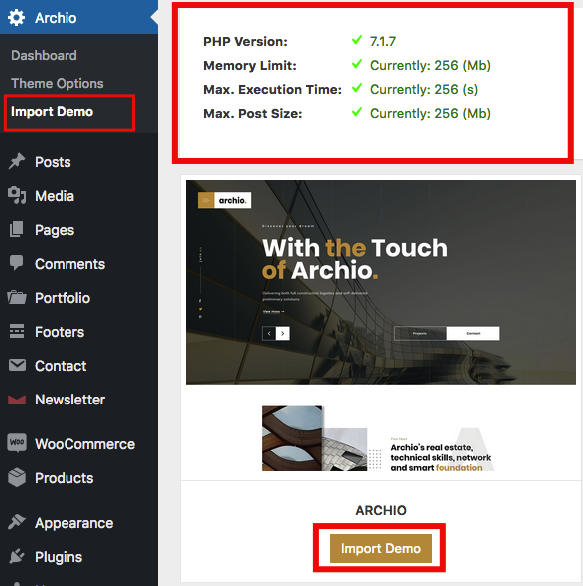Image resolution: width=583 pixels, height=586 pixels.
Task: Click the ARCHIO demo title
Action: (381, 510)
